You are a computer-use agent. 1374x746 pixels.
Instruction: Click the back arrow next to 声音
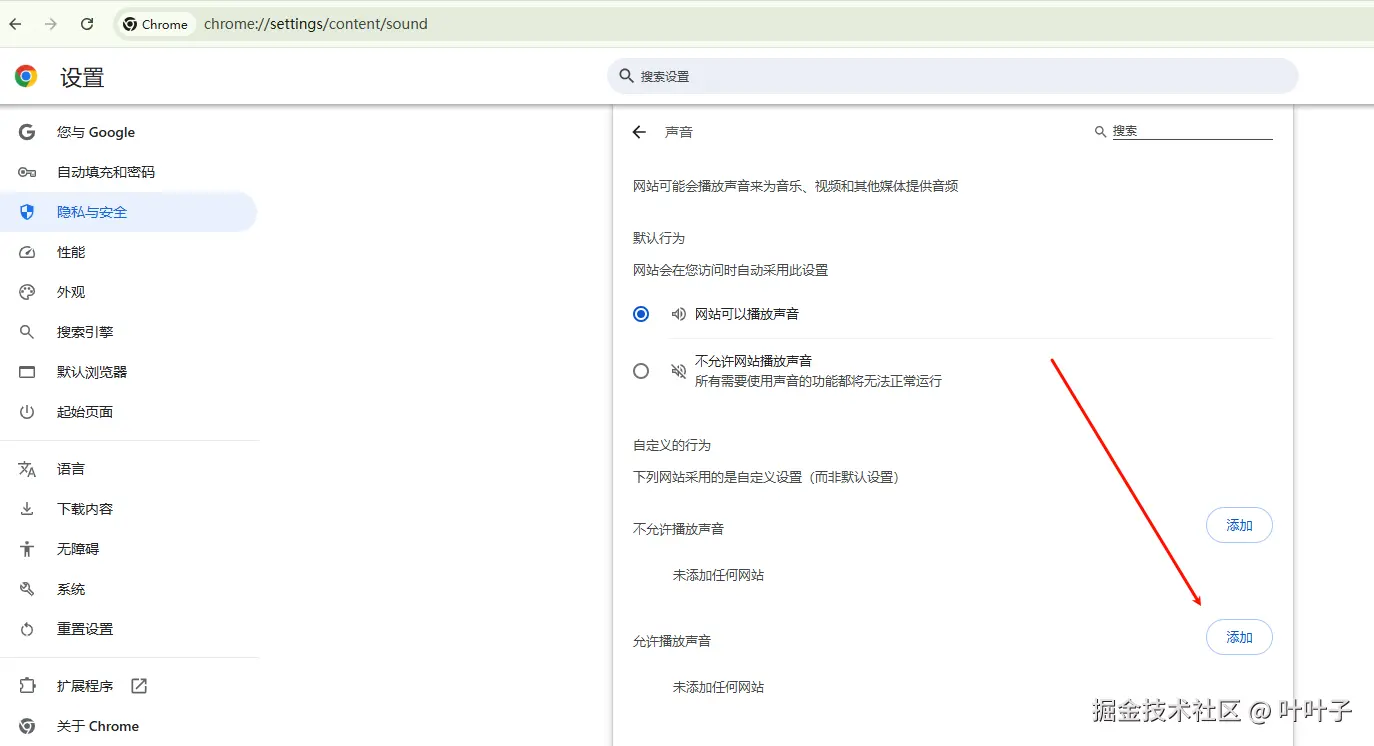[640, 132]
